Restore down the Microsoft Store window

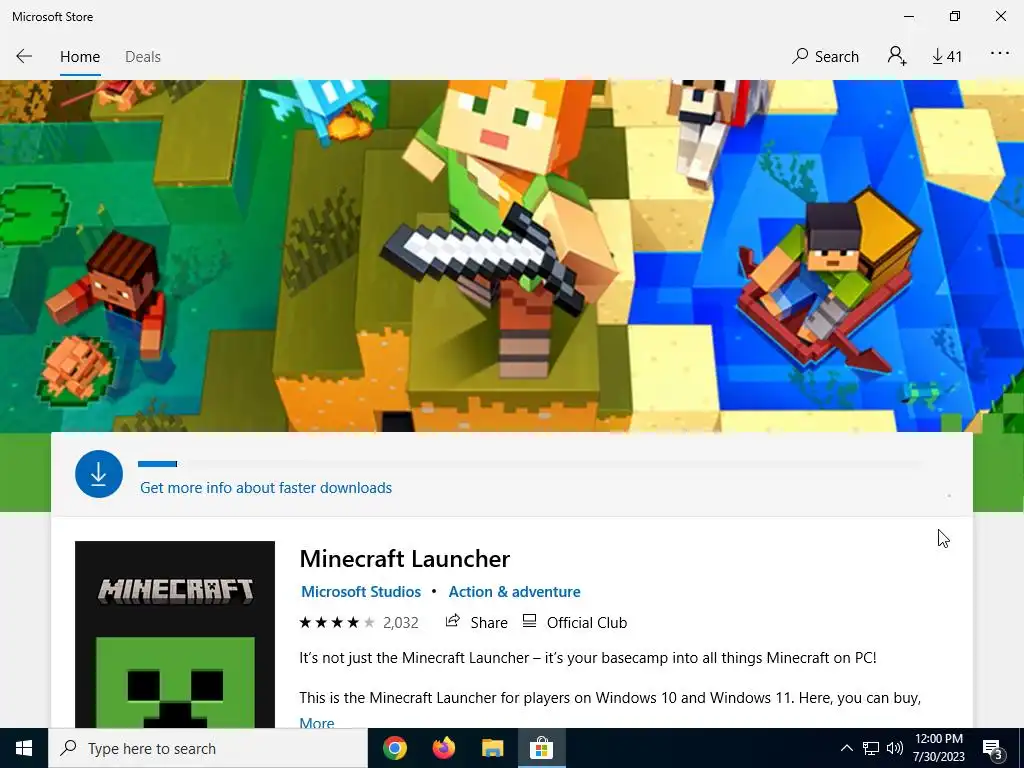coord(955,16)
